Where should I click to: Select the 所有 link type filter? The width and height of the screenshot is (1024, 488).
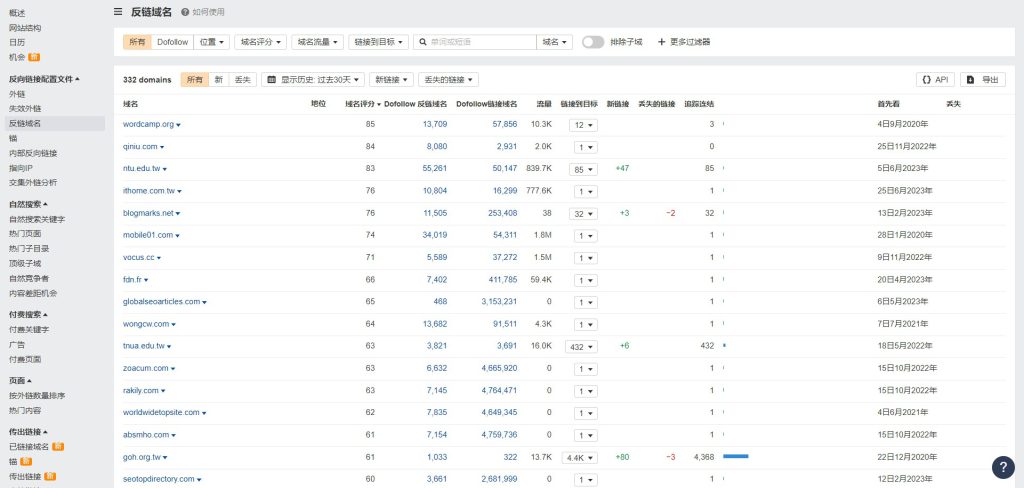(137, 42)
